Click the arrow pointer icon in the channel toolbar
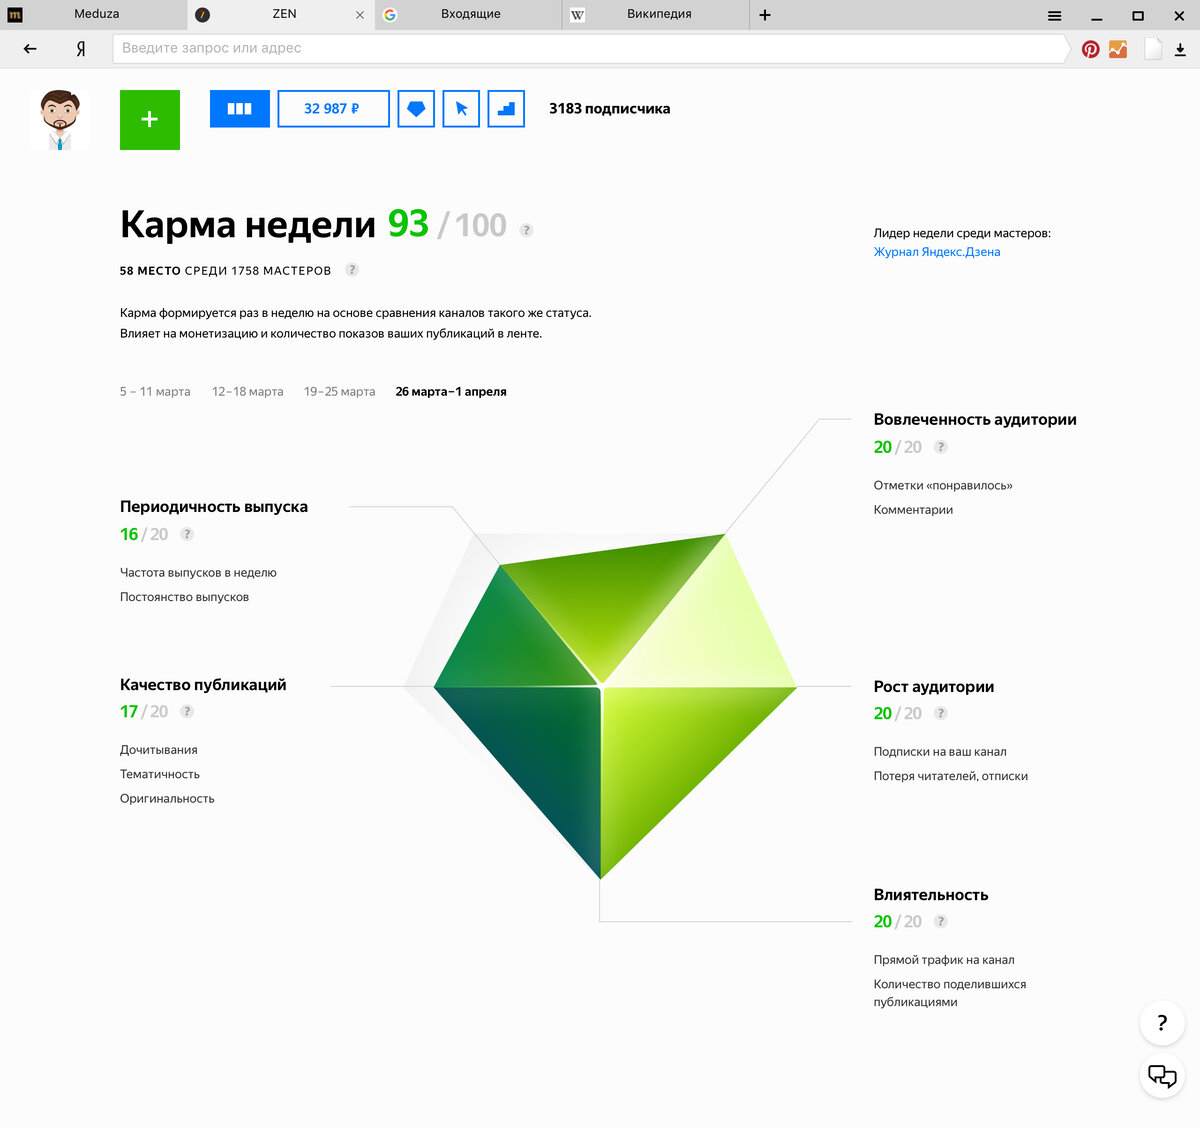The width and height of the screenshot is (1200, 1128). pyautogui.click(x=460, y=108)
